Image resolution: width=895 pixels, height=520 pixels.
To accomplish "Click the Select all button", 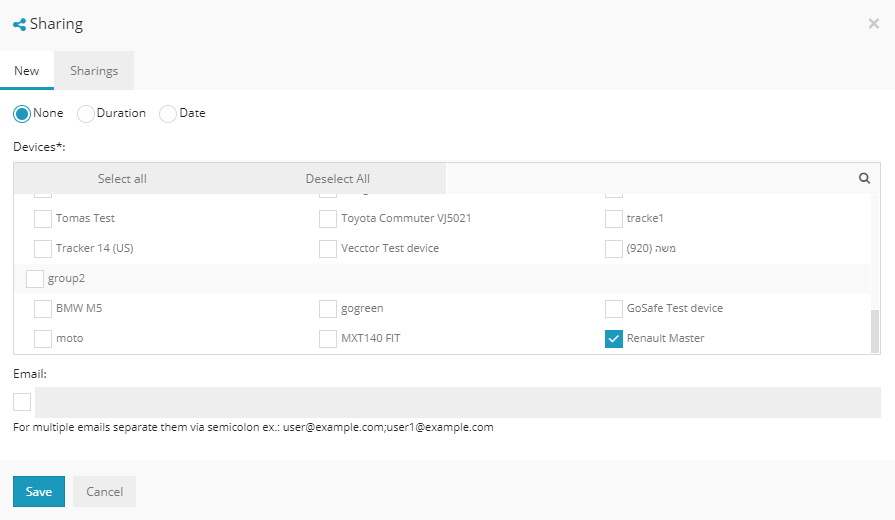I will point(122,179).
